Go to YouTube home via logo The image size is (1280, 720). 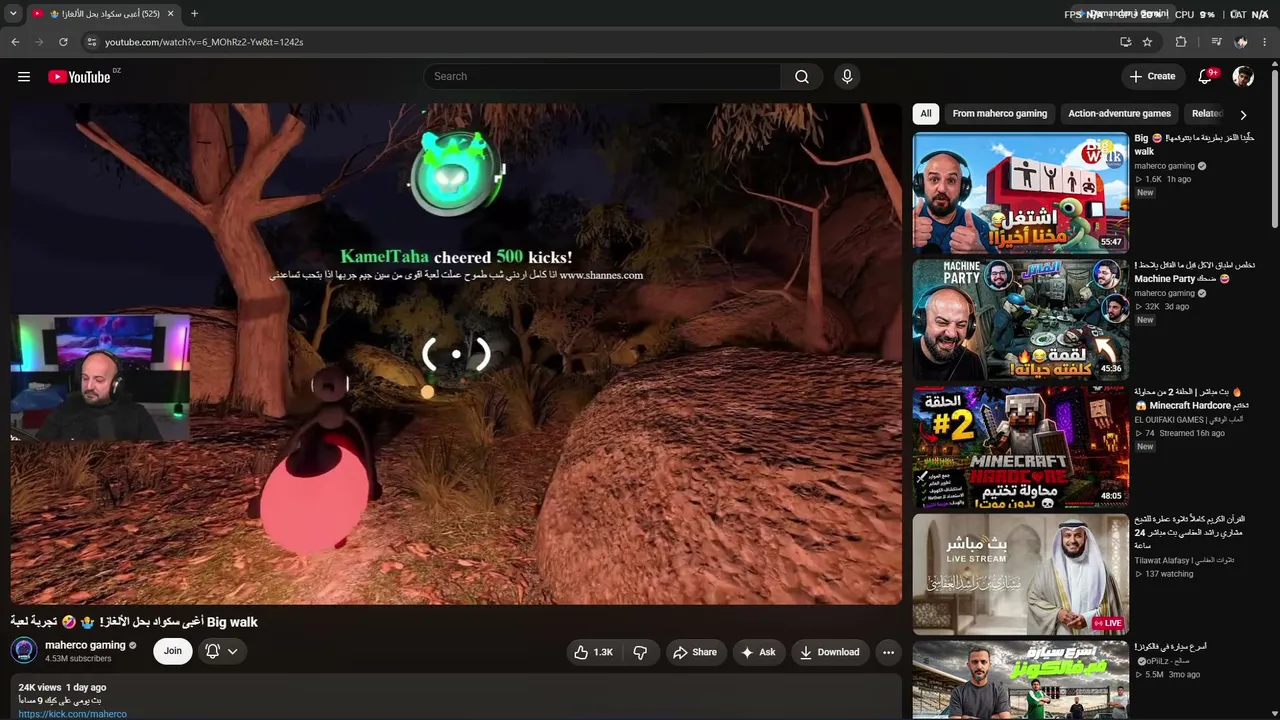pos(79,77)
